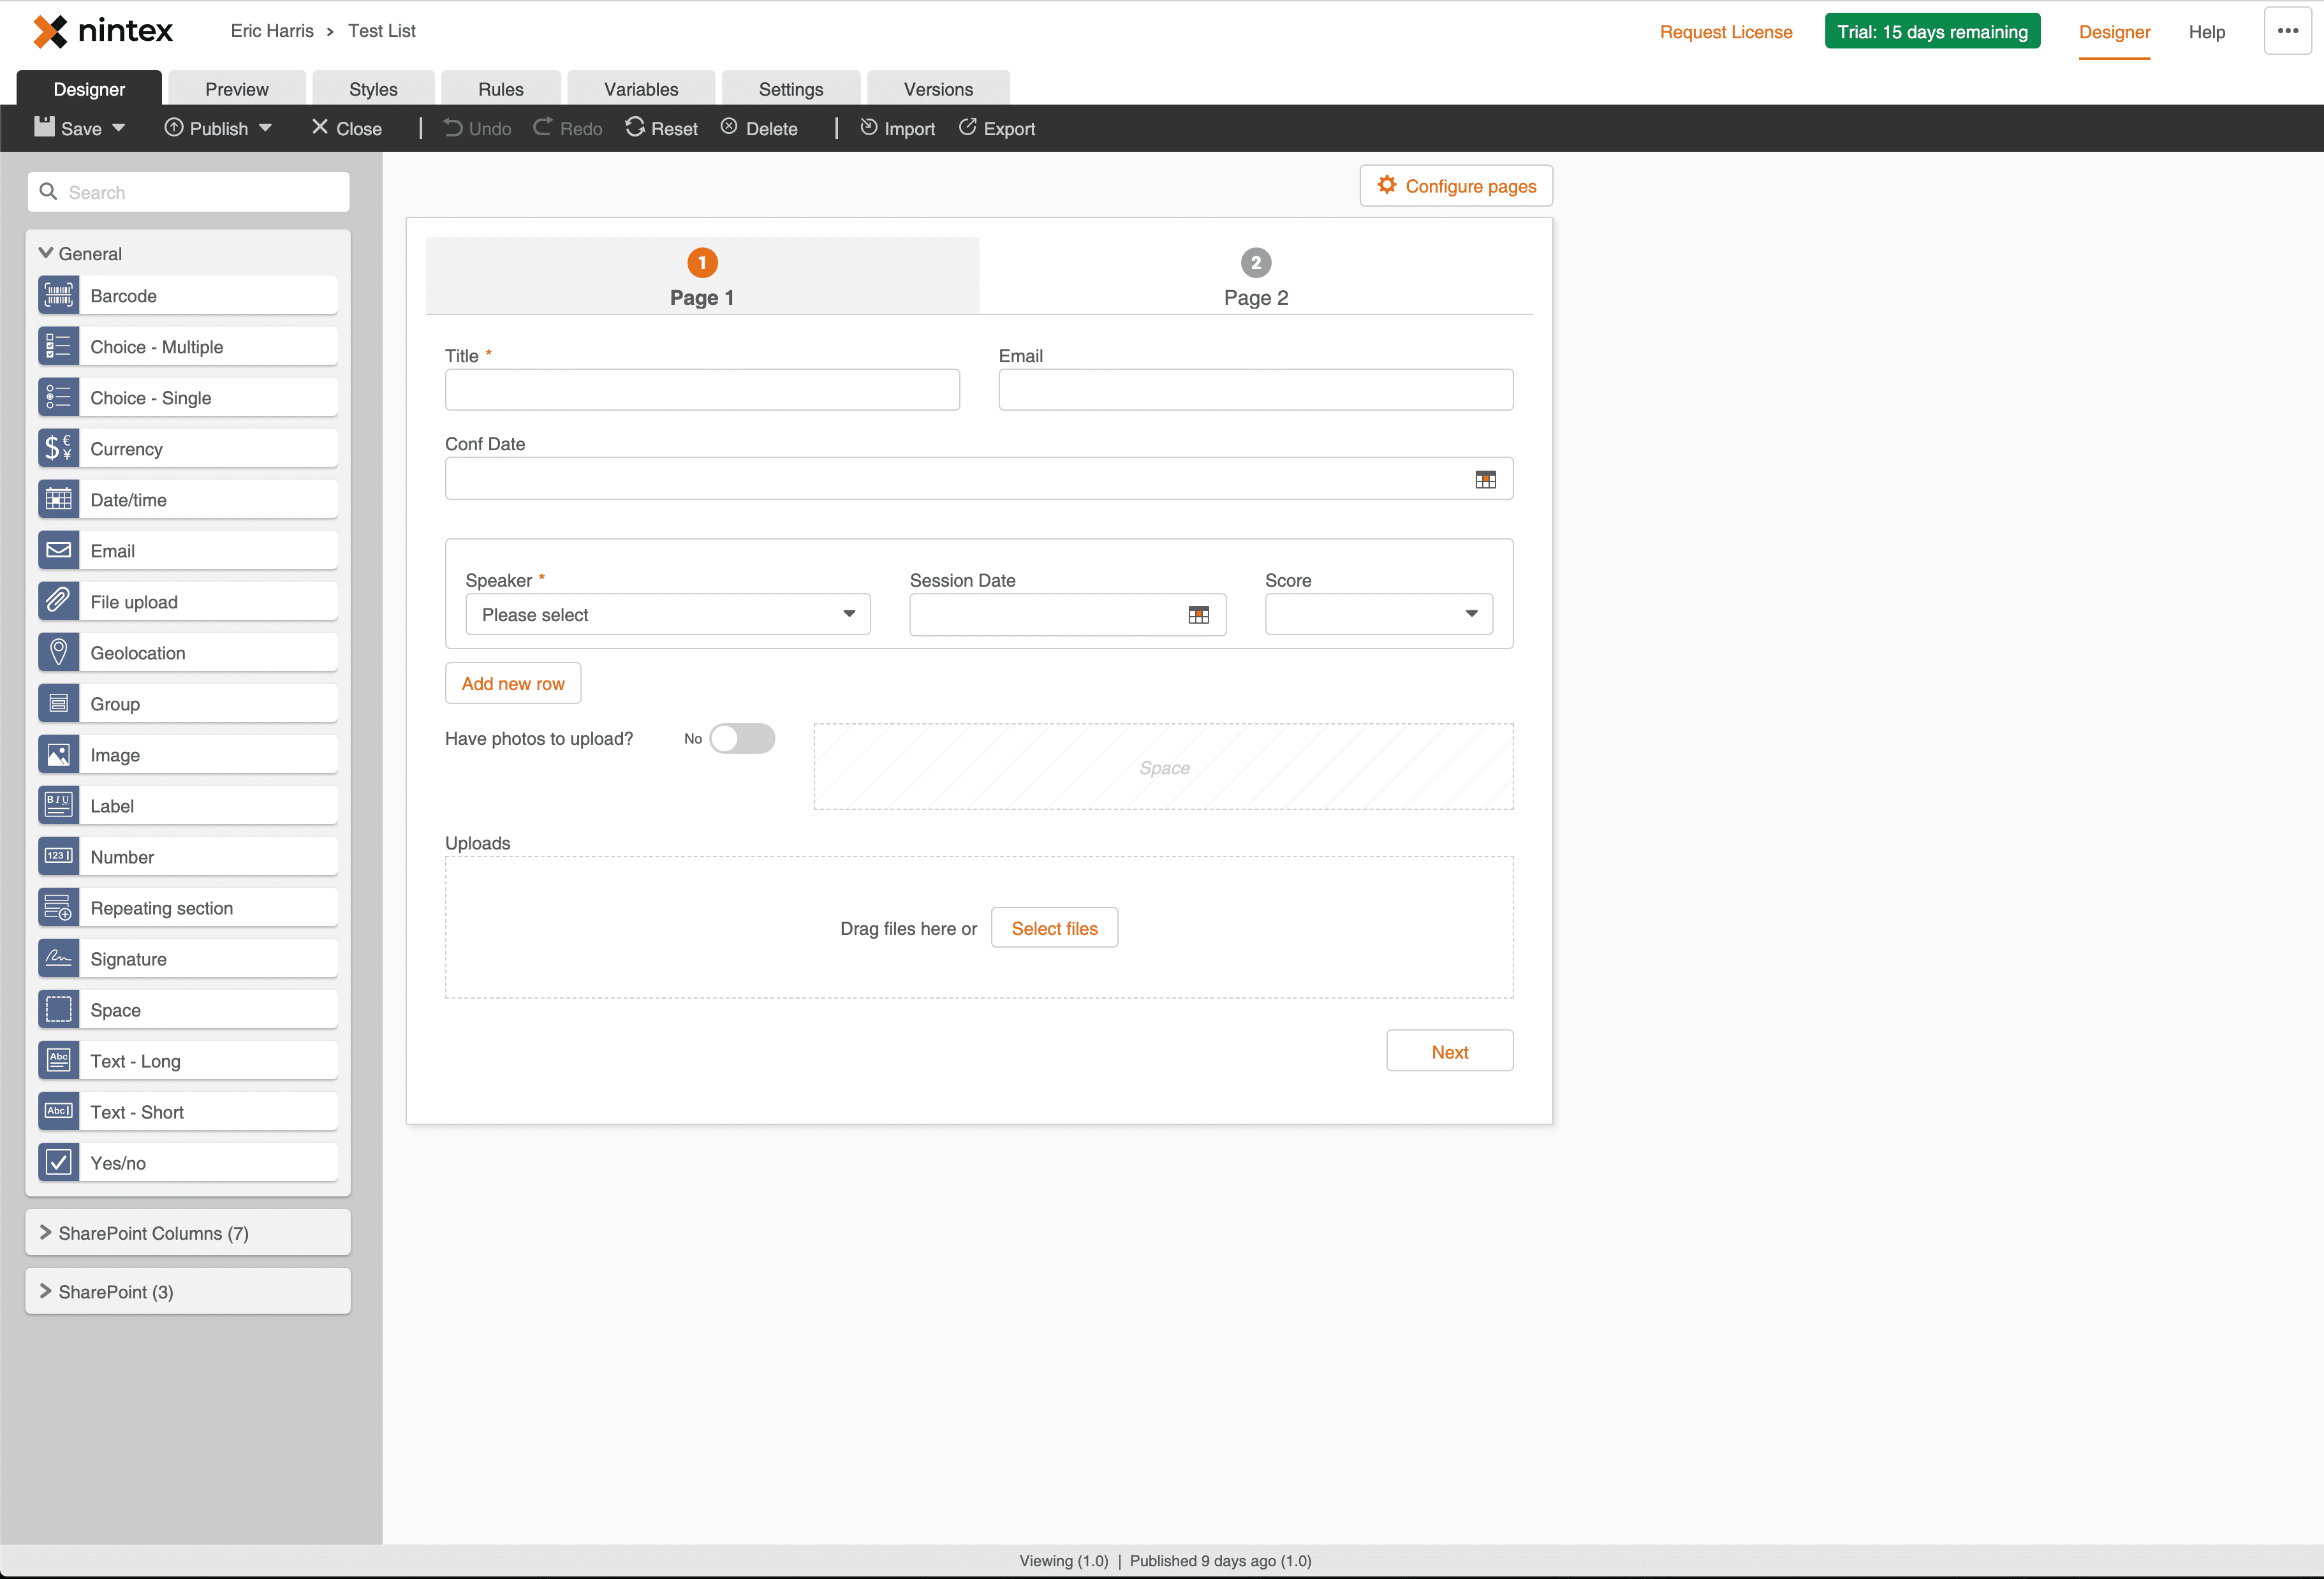Viewport: 2324px width, 1579px height.
Task: Select the Number control icon
Action: 59,856
